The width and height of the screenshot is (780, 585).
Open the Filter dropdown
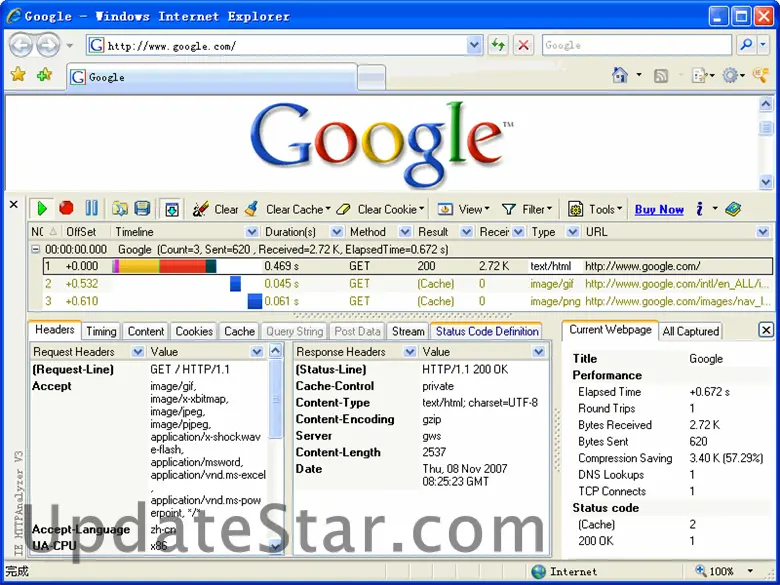click(527, 209)
